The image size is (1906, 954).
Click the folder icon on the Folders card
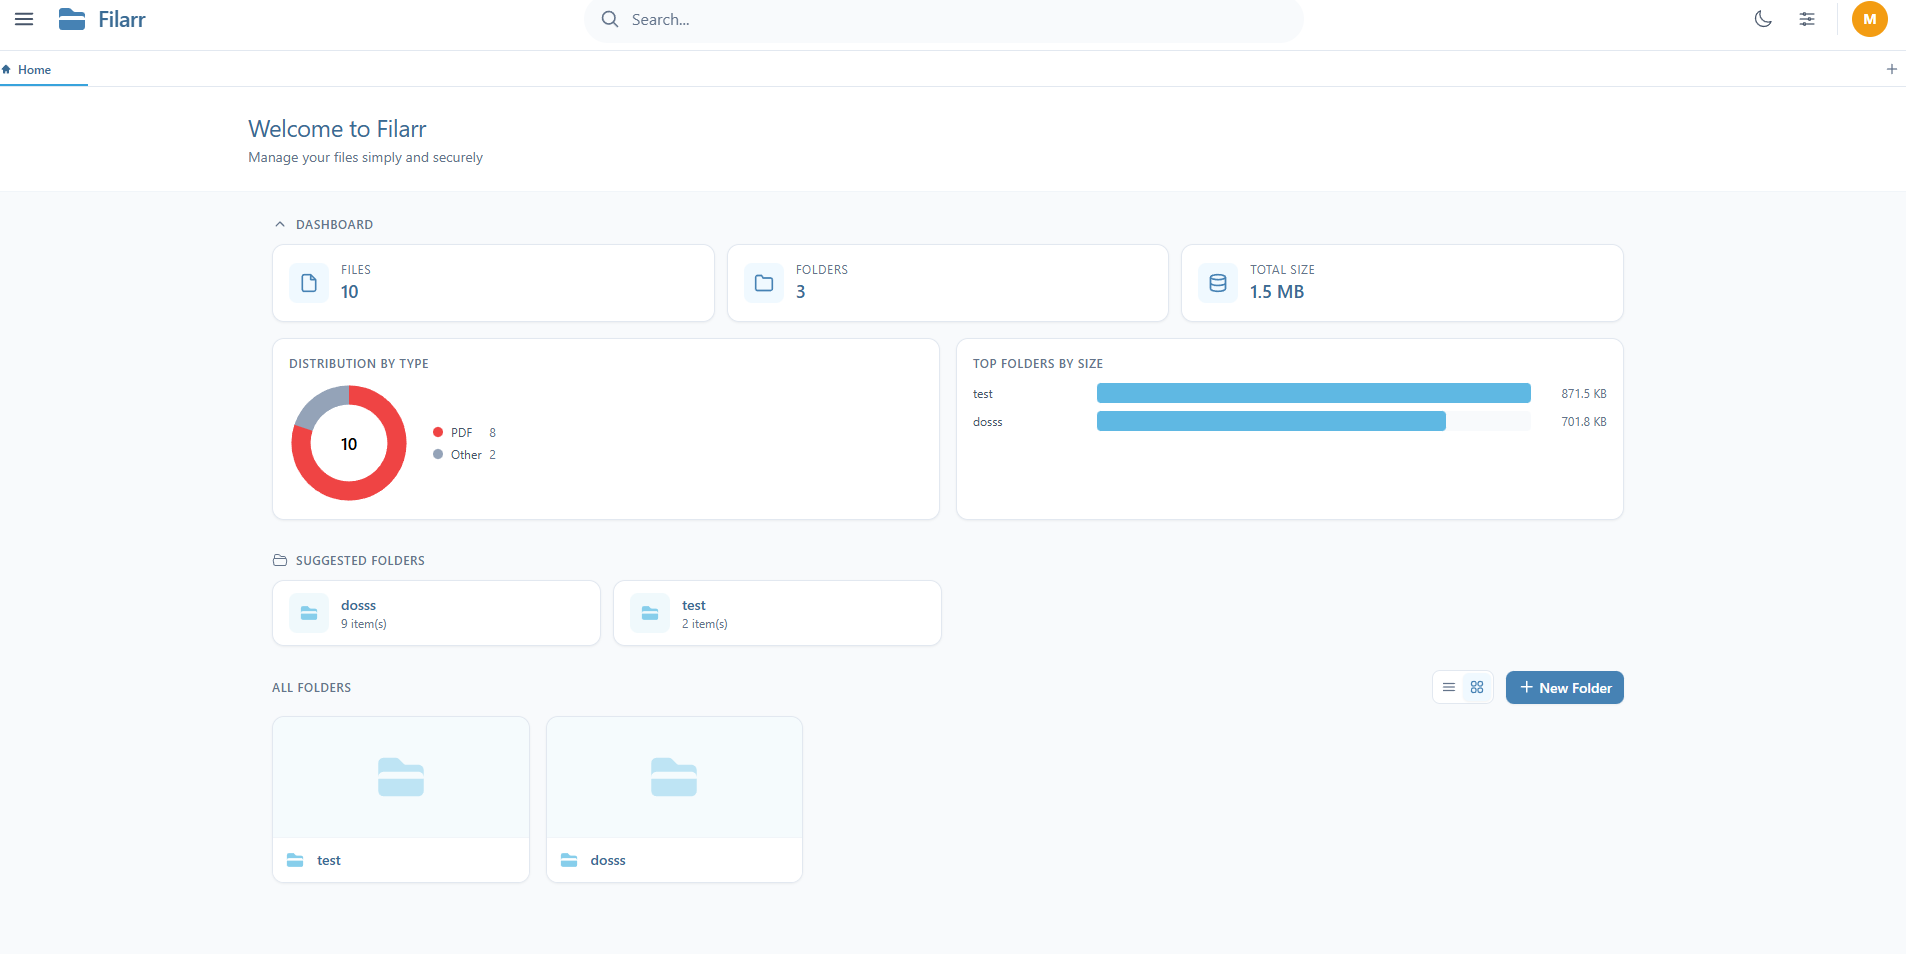763,283
